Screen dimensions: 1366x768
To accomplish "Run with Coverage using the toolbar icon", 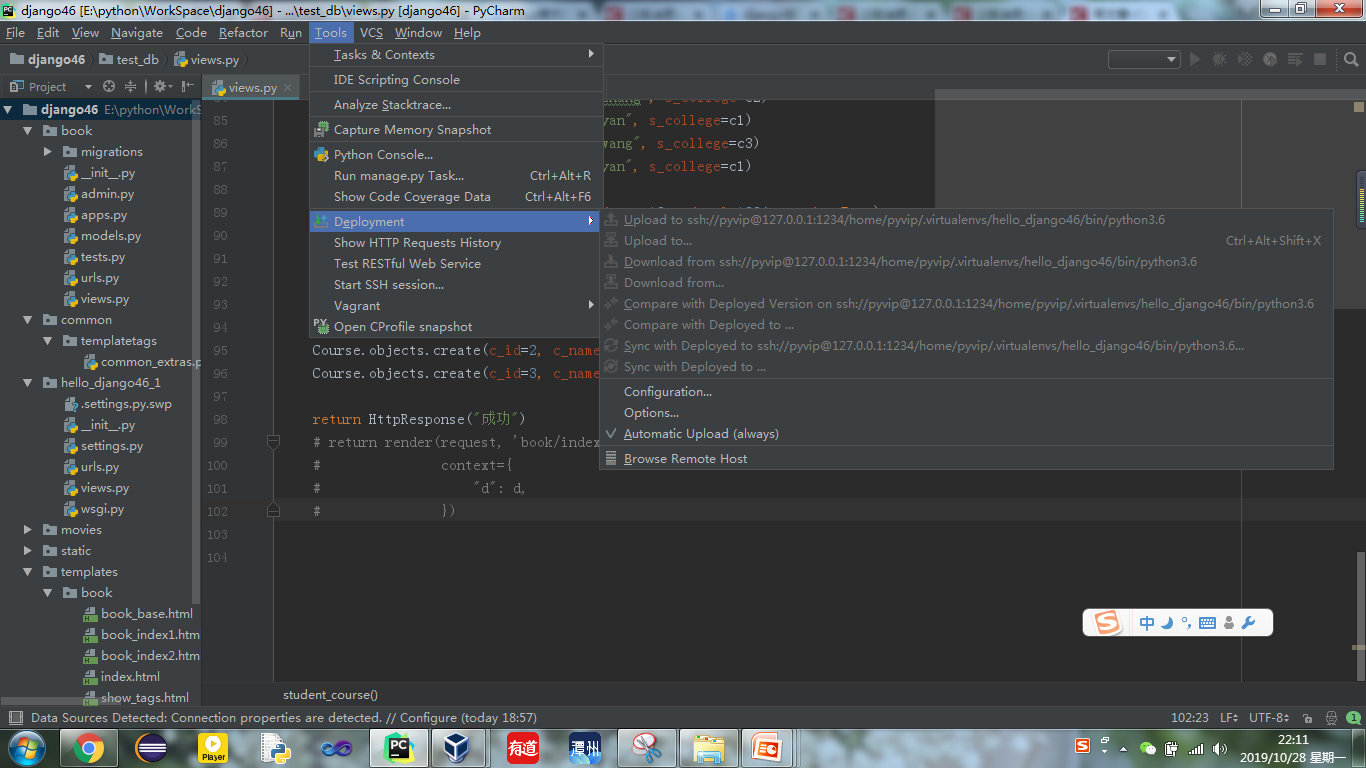I will (1247, 59).
